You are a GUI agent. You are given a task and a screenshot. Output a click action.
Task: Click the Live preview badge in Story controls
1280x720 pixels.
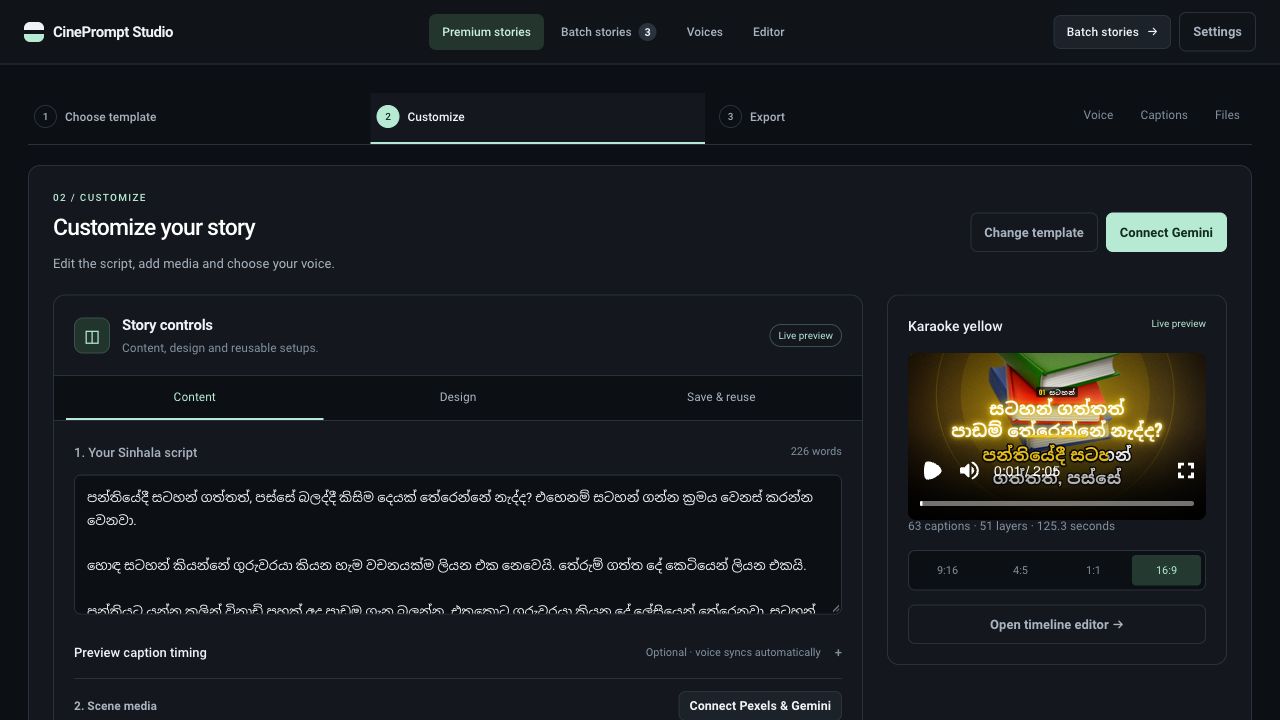point(806,336)
